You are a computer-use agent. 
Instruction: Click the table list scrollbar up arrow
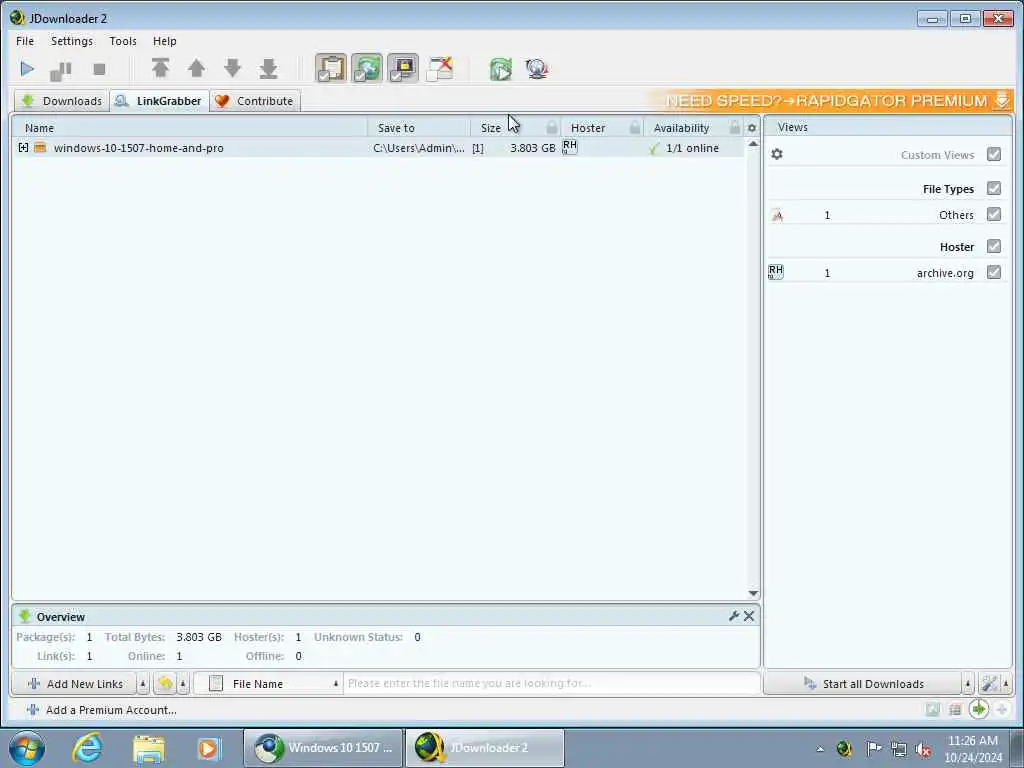(x=753, y=144)
